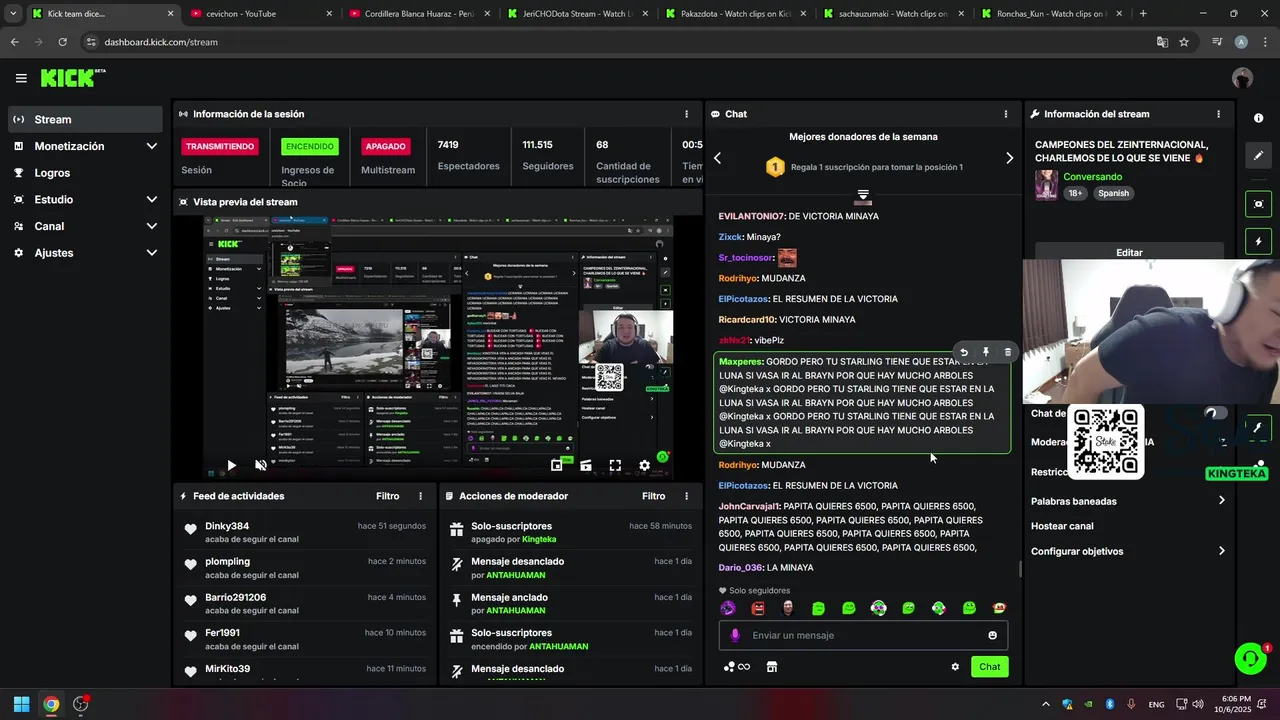This screenshot has width=1280, height=720.
Task: Open options menu for Feed de actividades
Action: [x=420, y=496]
